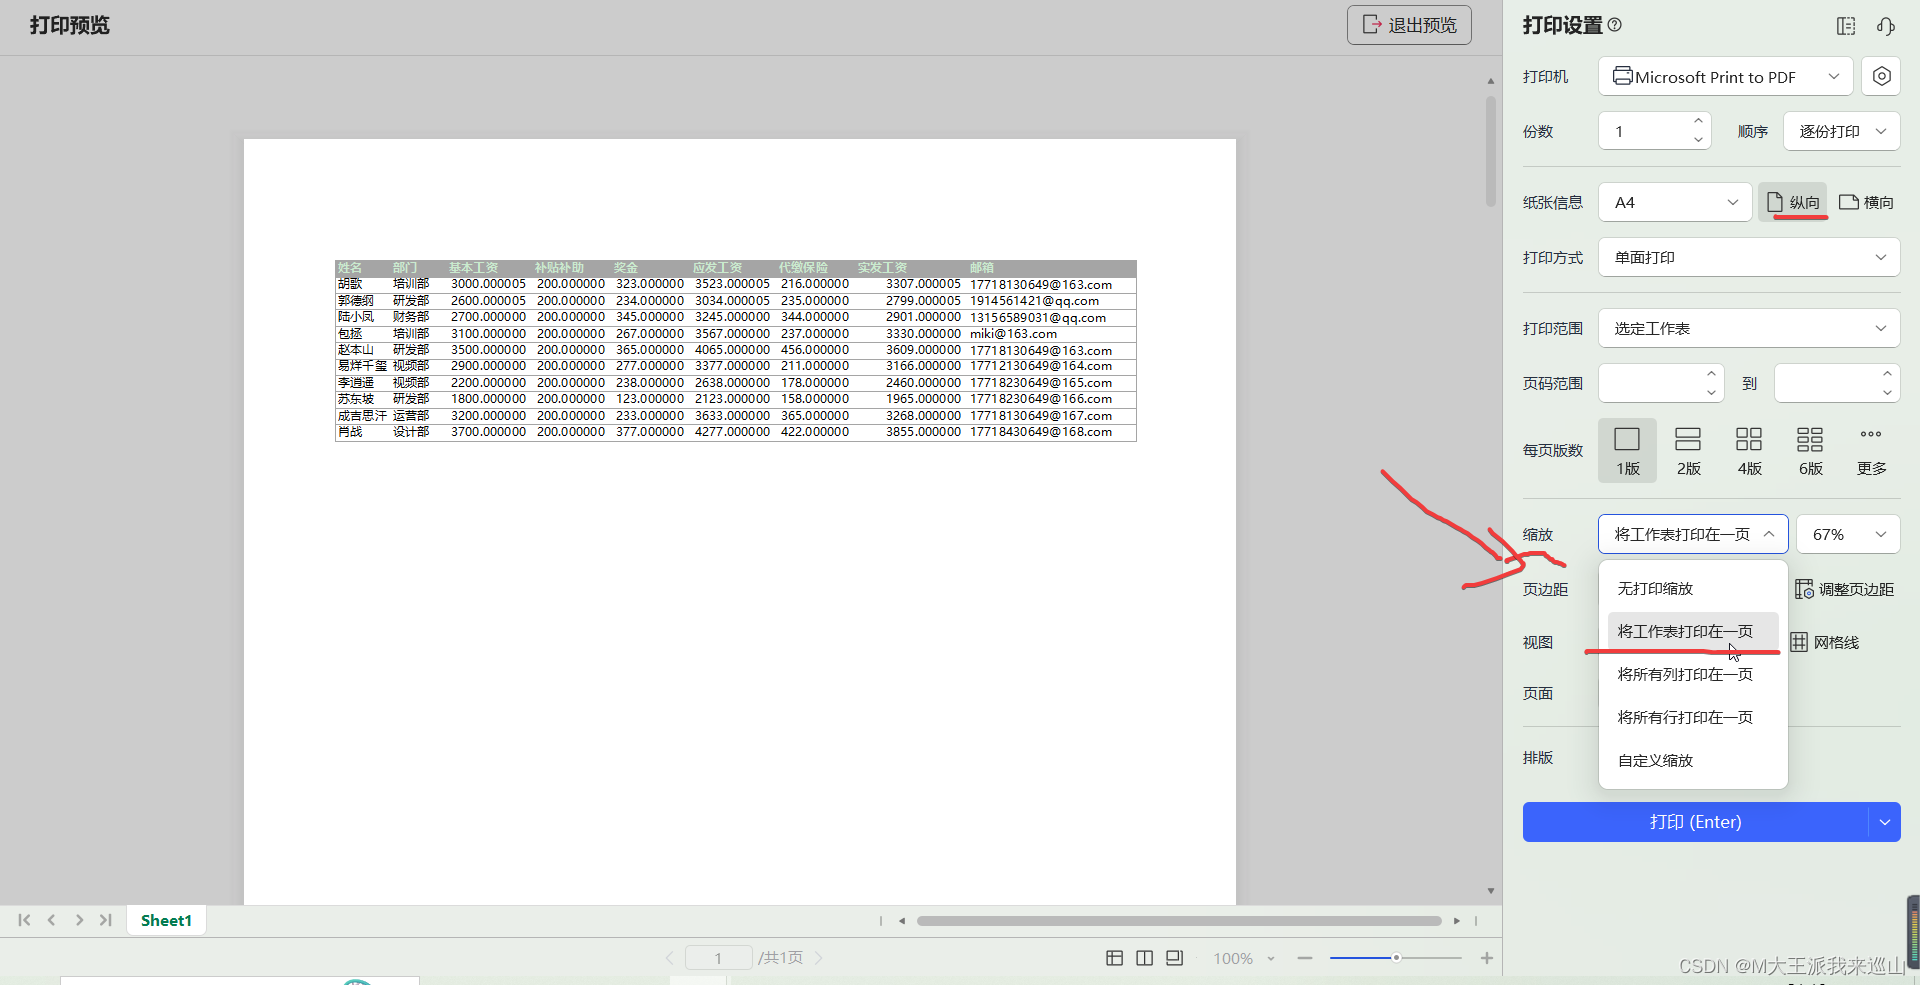Choose 自定义缩放 custom scaling option
This screenshot has width=1920, height=985.
(x=1693, y=761)
